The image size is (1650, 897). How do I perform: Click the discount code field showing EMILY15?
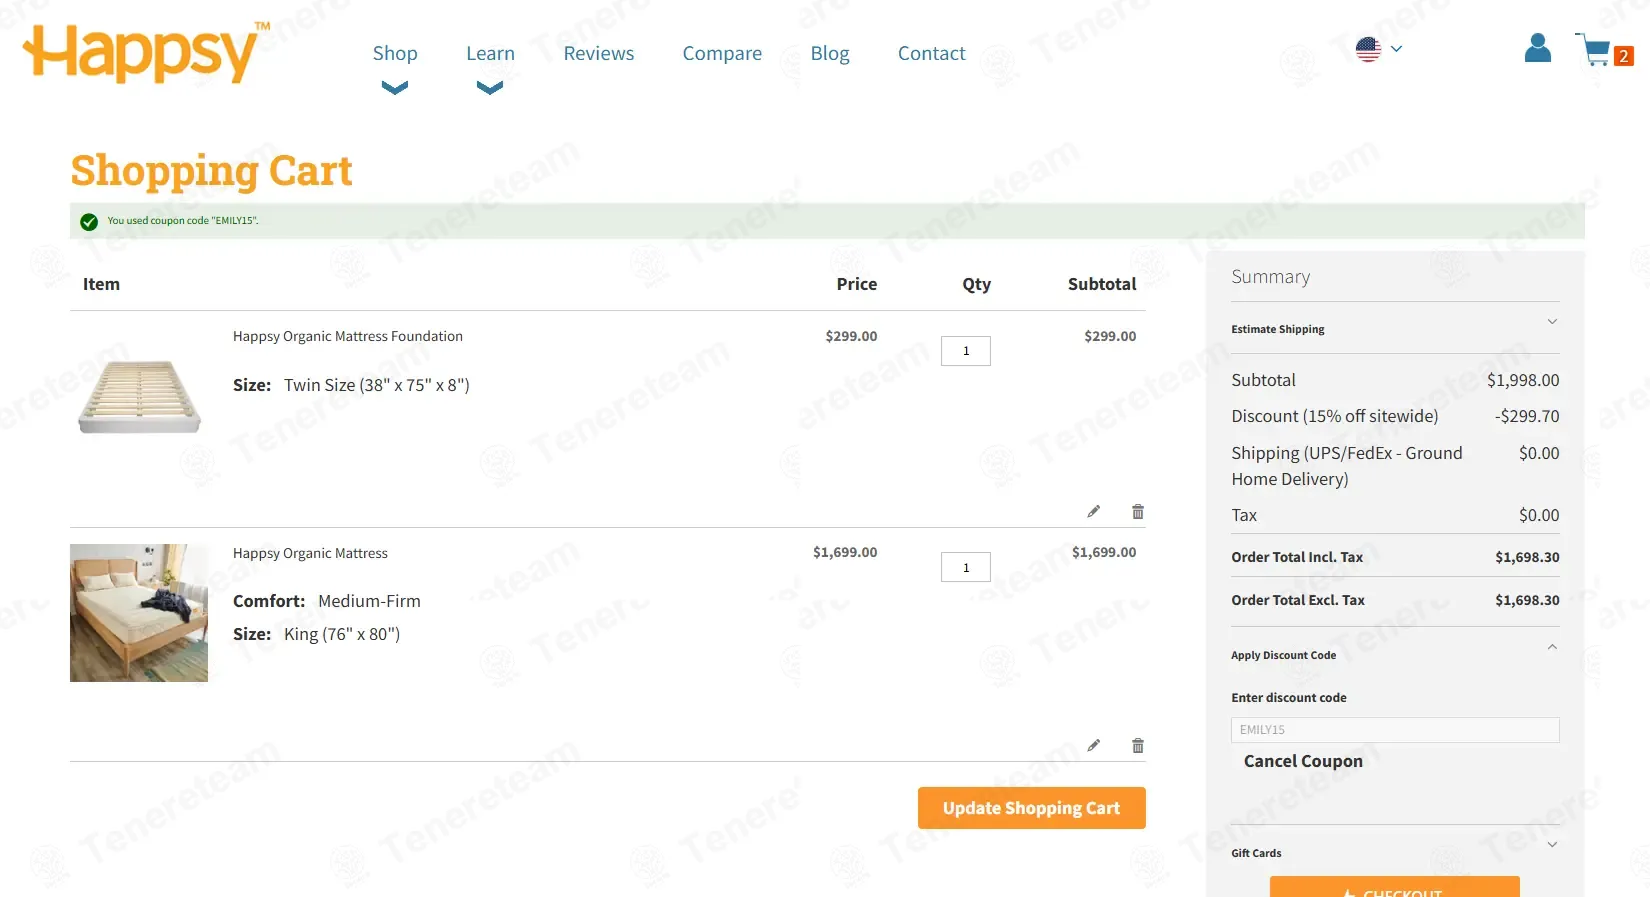[x=1395, y=730]
